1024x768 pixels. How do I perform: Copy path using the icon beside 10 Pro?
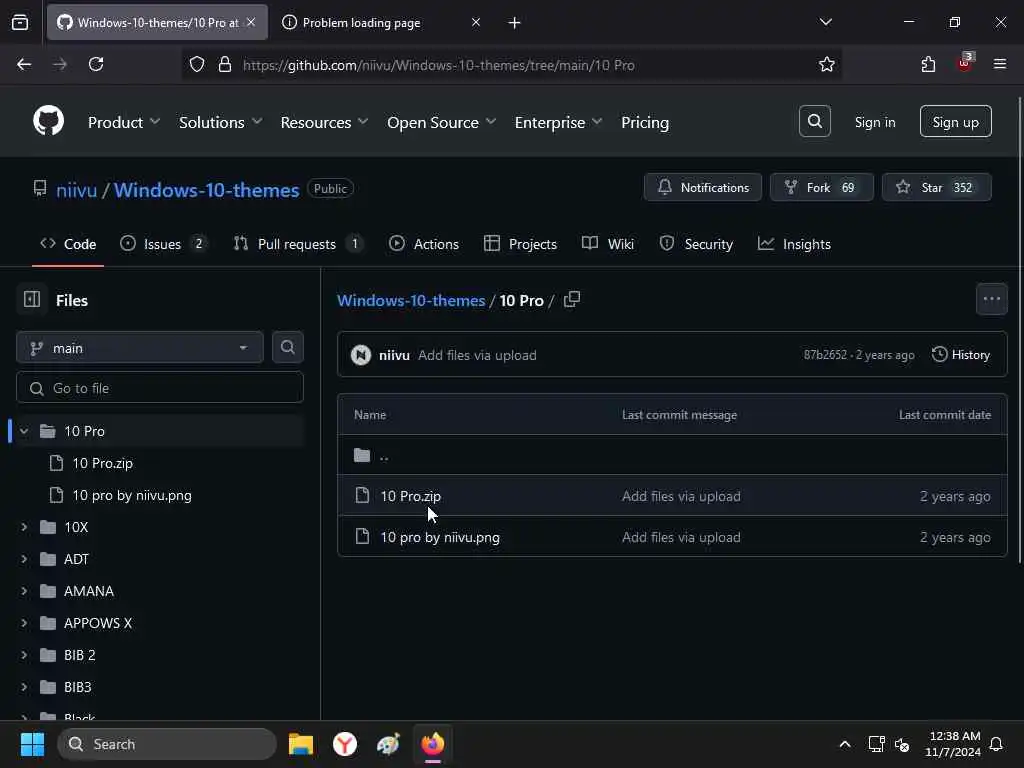click(x=571, y=300)
